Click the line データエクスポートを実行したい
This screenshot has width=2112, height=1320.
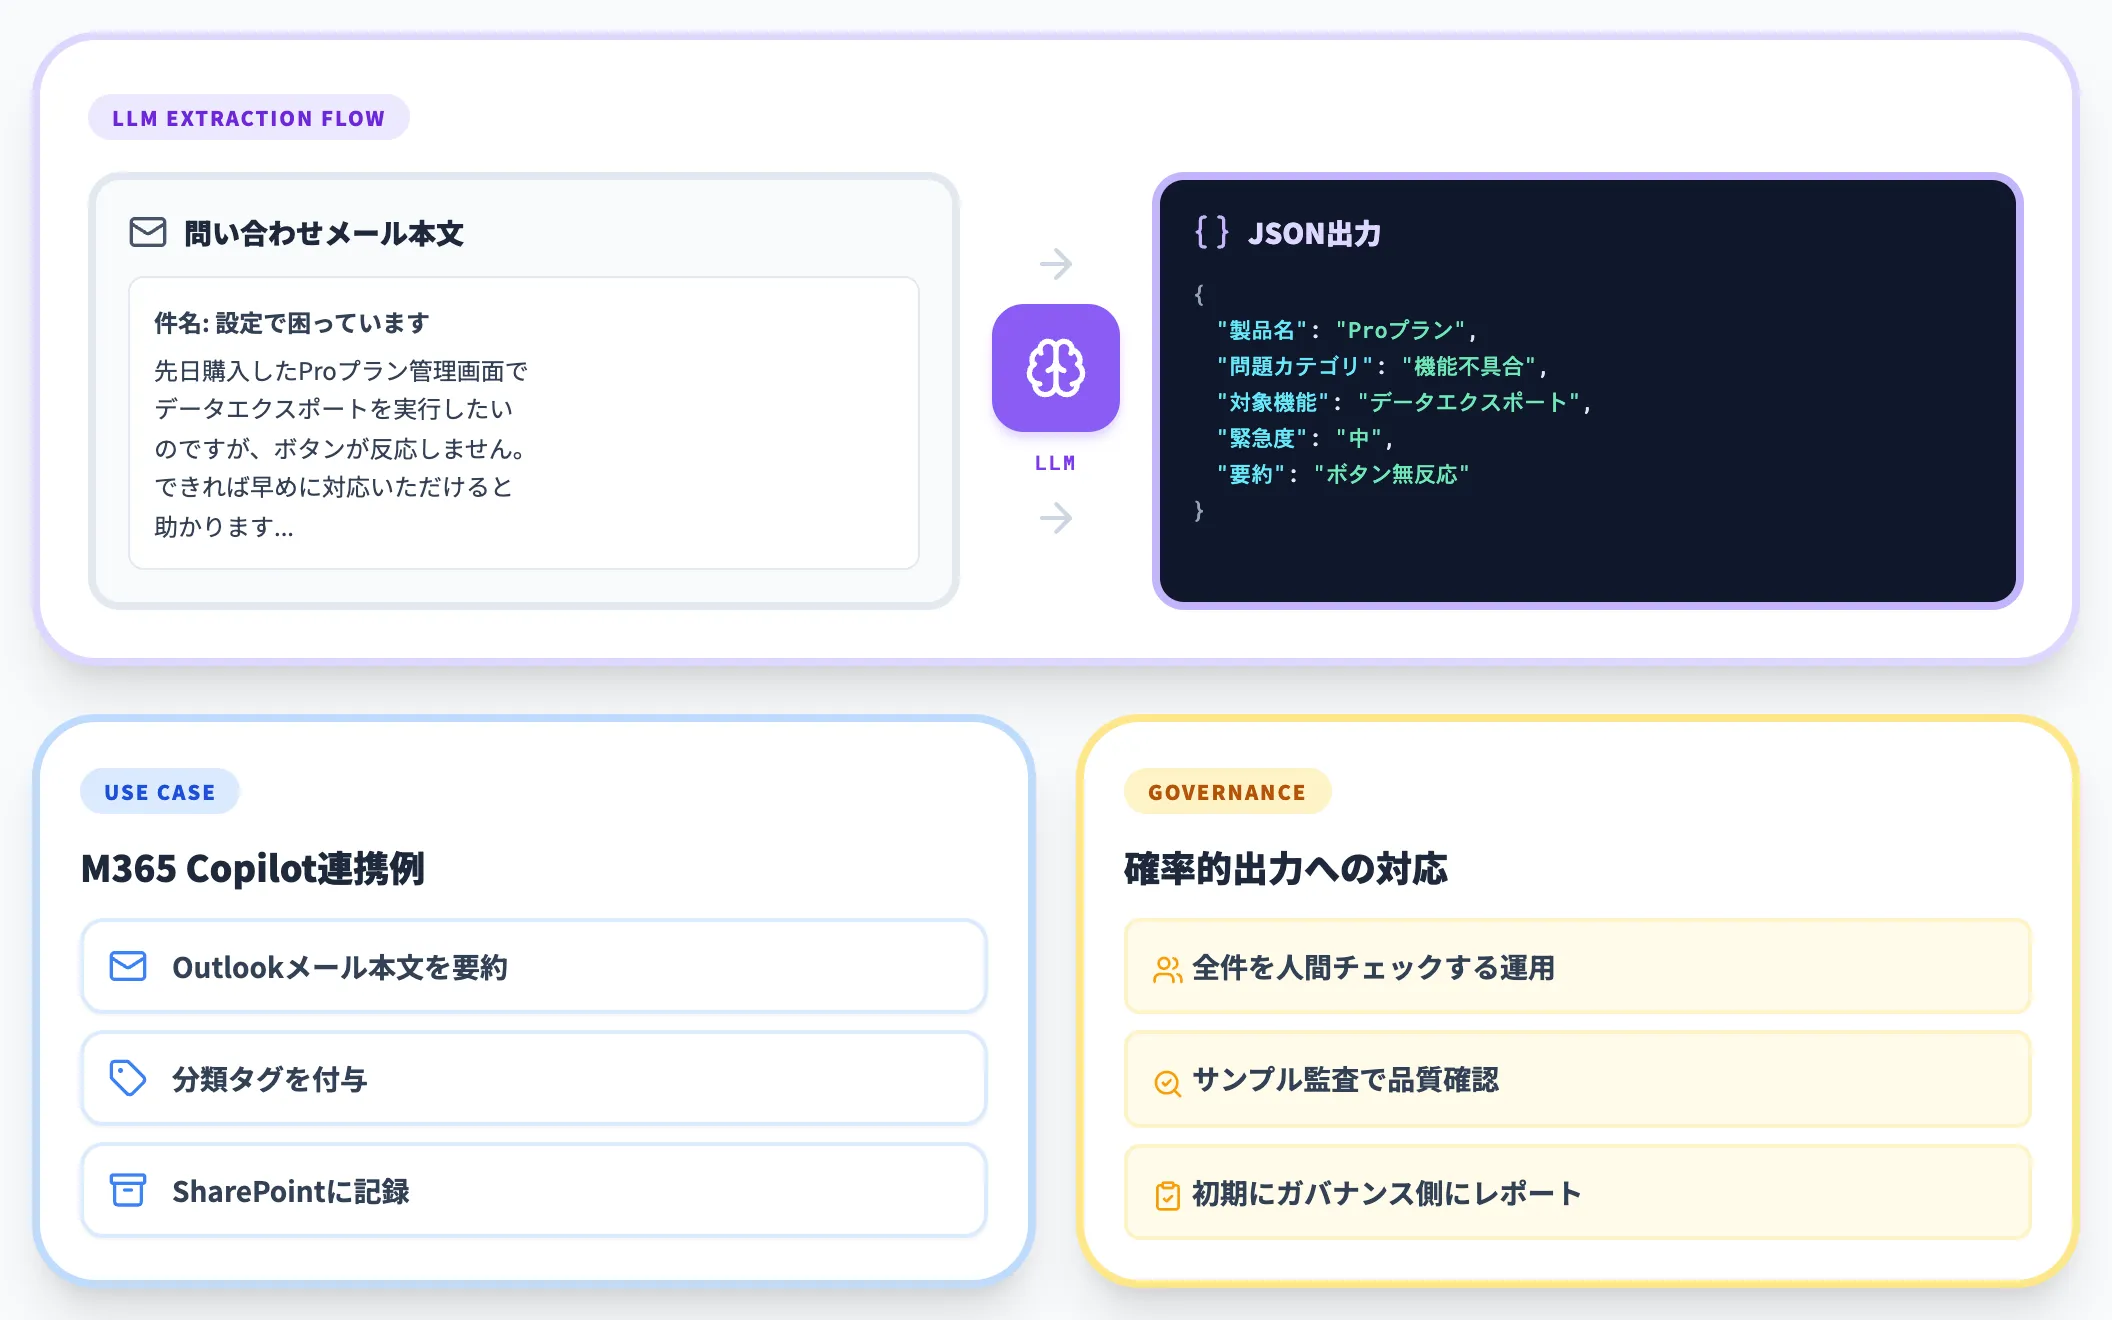click(x=334, y=409)
